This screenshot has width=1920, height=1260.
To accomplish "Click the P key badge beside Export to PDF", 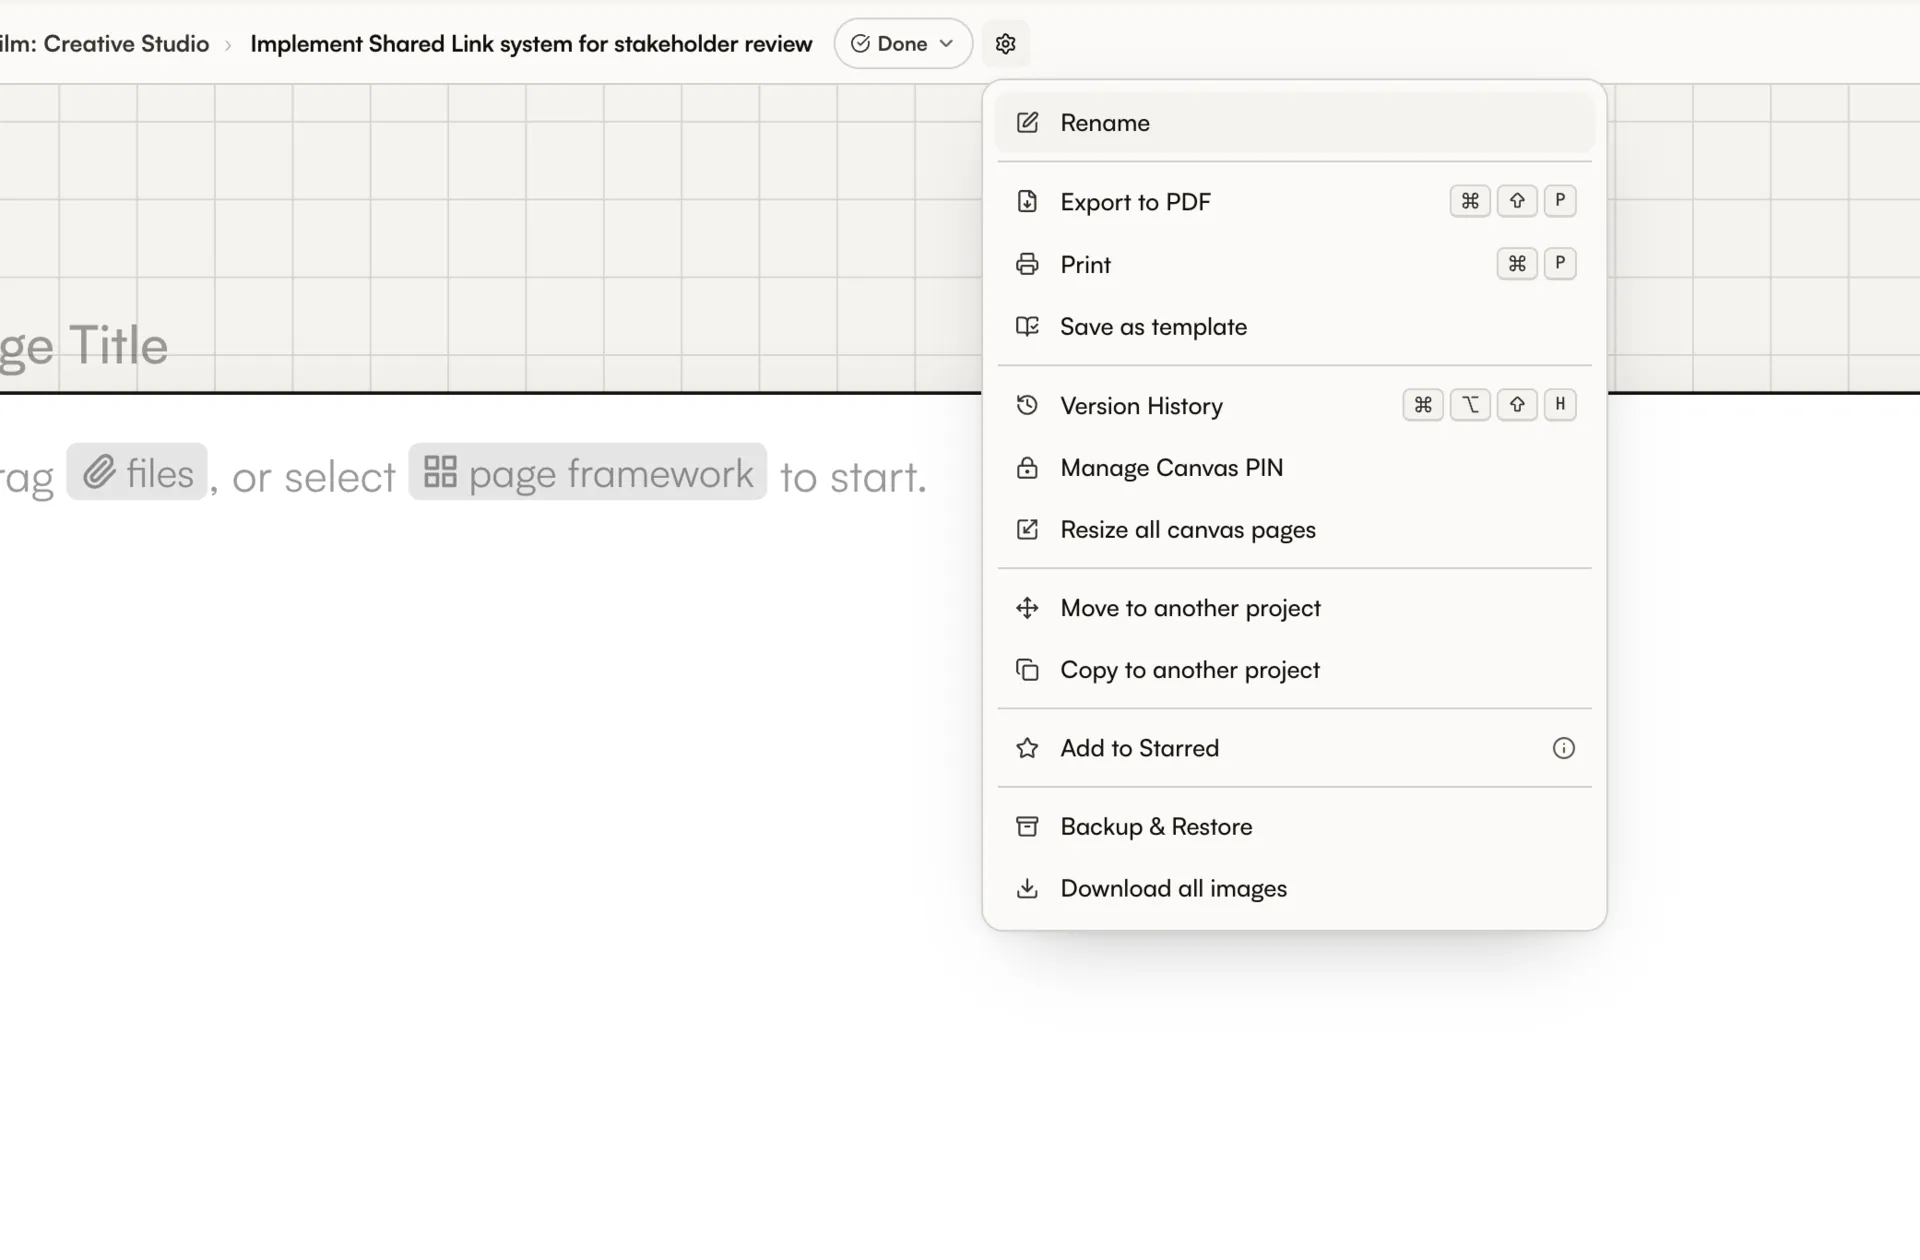I will (x=1560, y=201).
